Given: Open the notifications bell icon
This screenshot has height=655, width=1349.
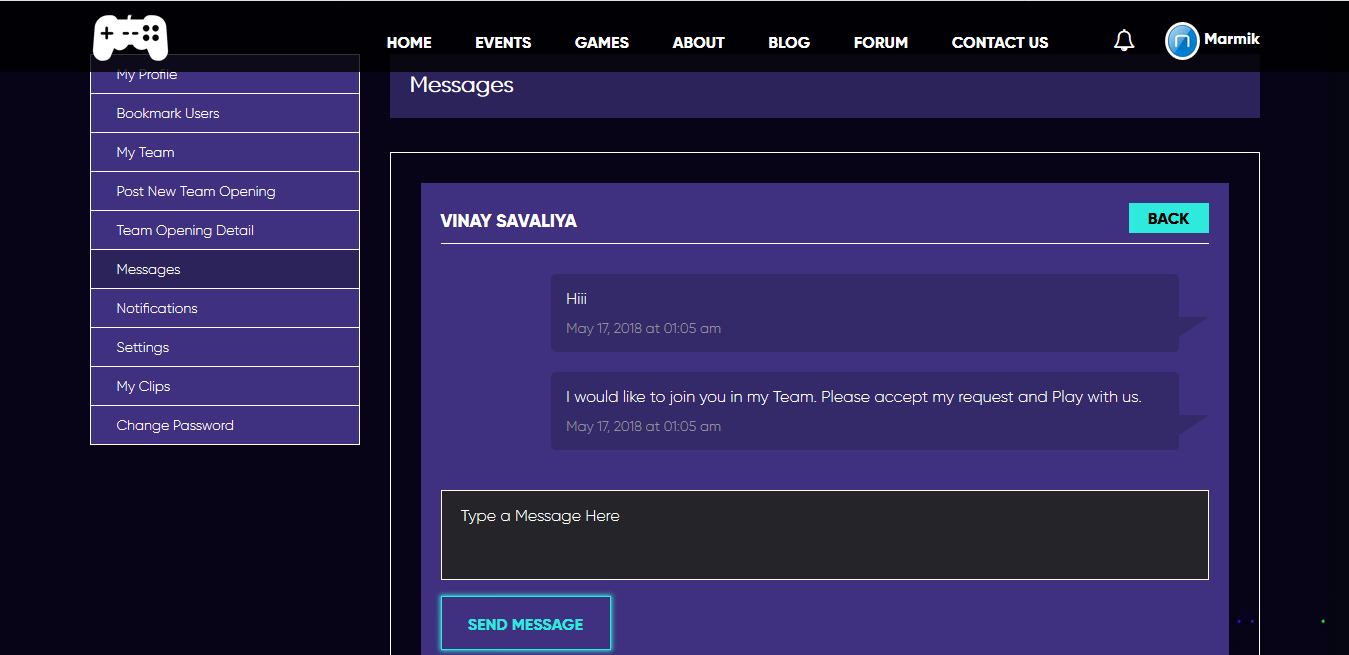Looking at the screenshot, I should [x=1124, y=41].
